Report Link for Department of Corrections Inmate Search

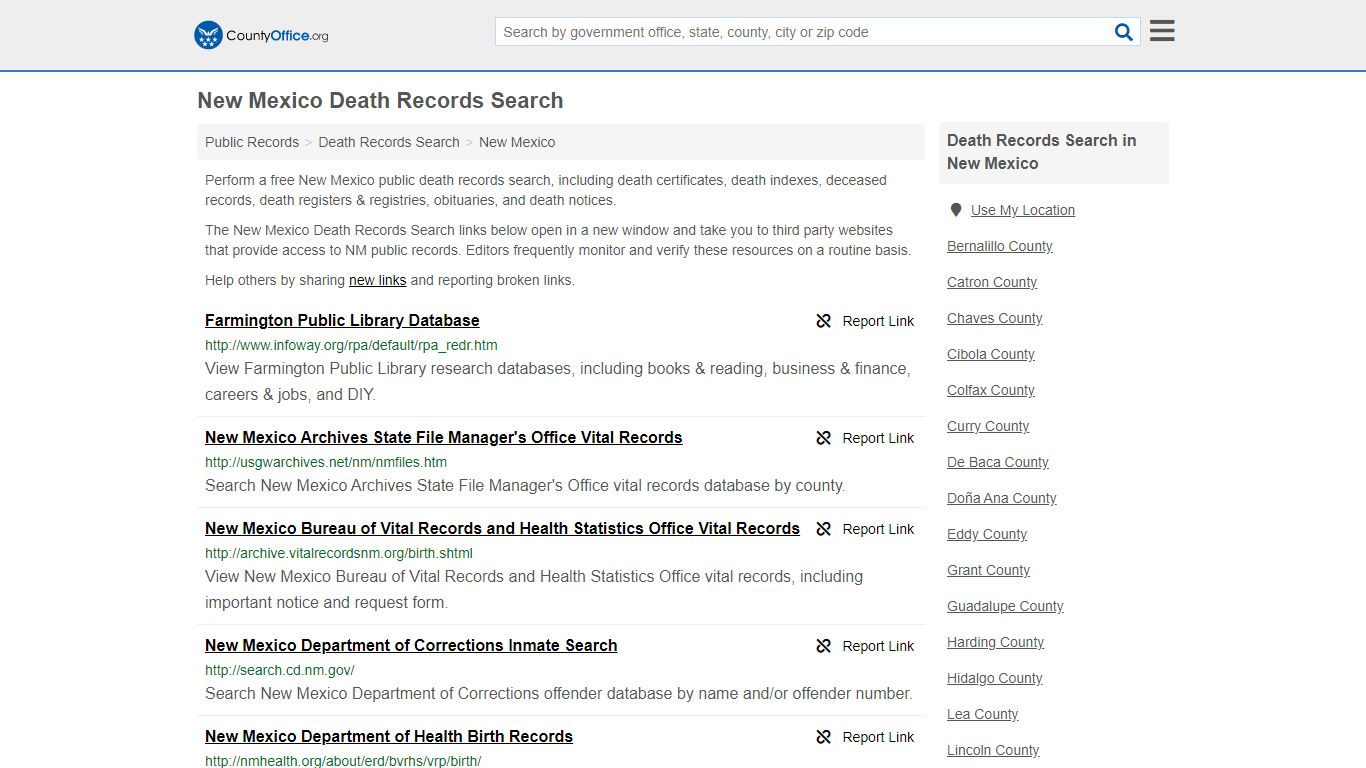(878, 646)
